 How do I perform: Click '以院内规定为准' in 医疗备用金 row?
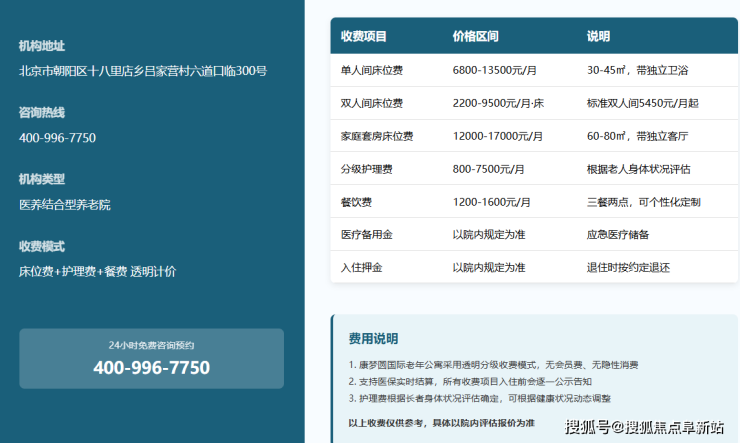488,234
